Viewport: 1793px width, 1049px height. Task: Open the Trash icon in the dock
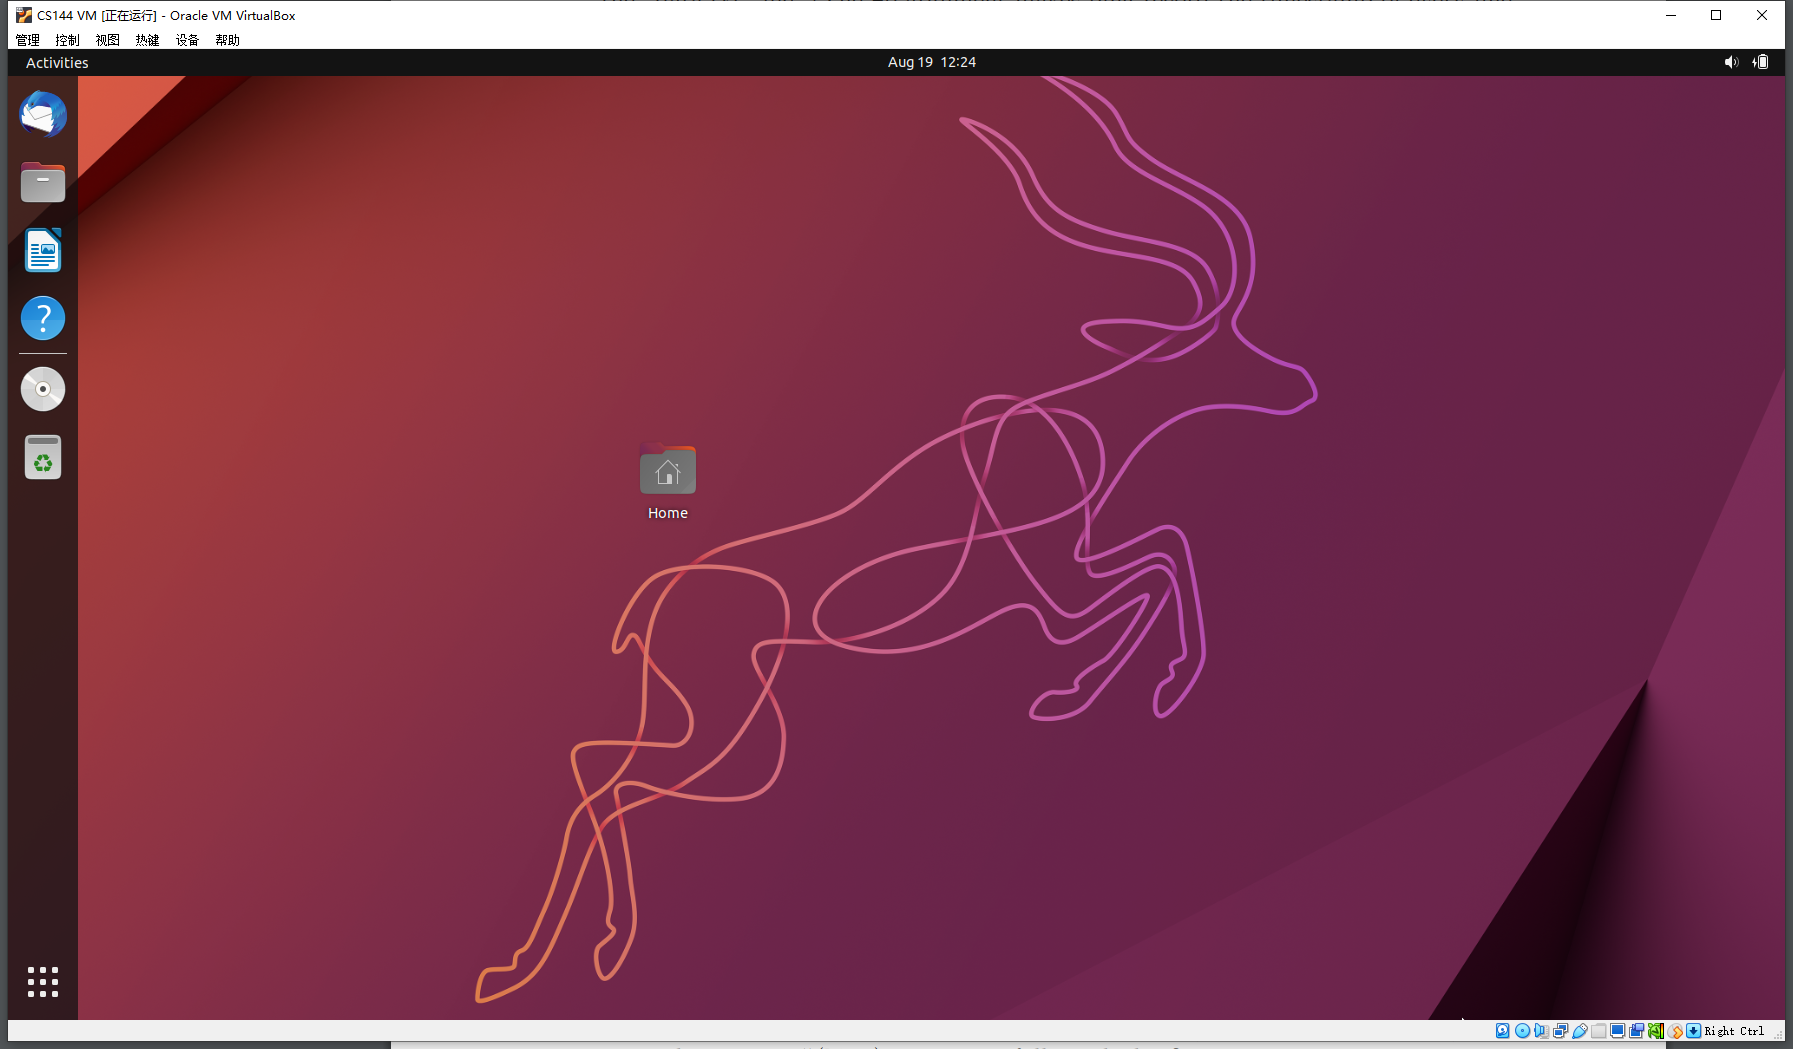[x=43, y=457]
